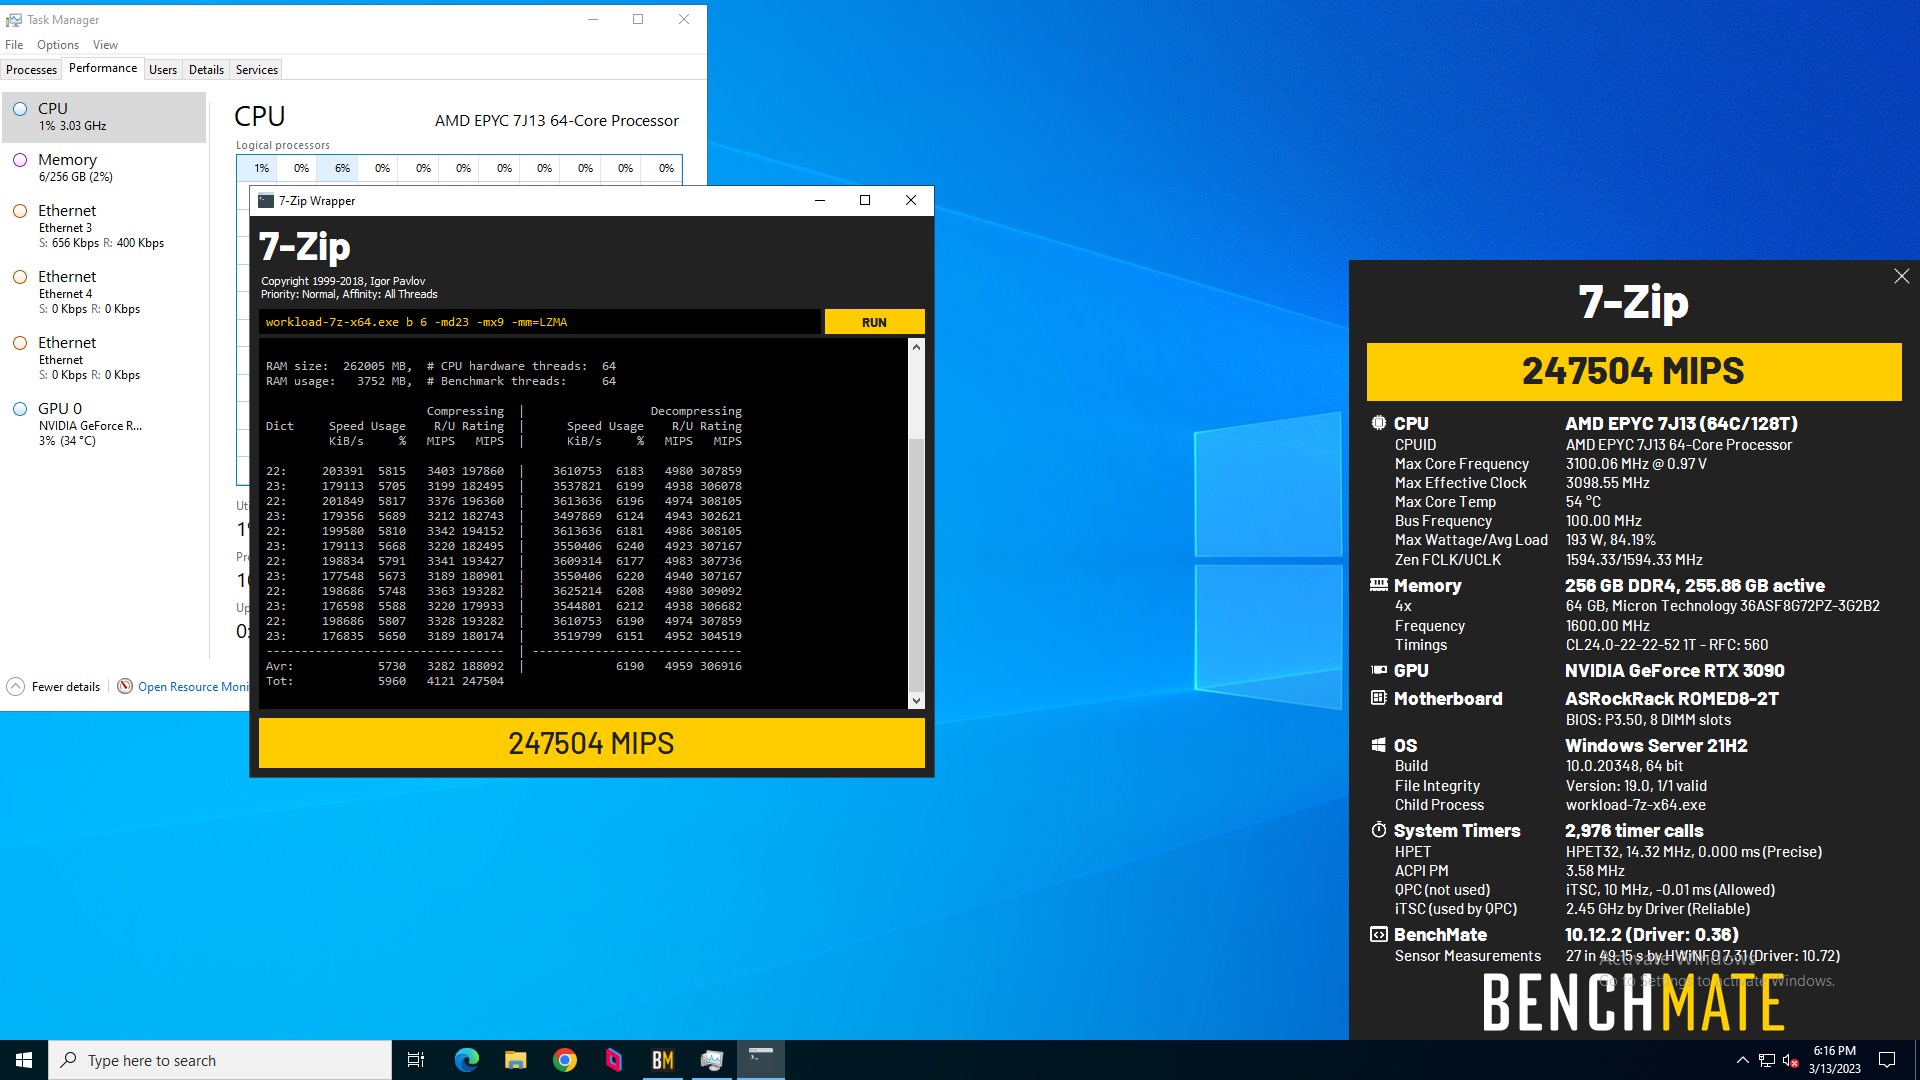Click the CPU chip icon in BenchMate panel
The height and width of the screenshot is (1080, 1920).
(x=1379, y=423)
